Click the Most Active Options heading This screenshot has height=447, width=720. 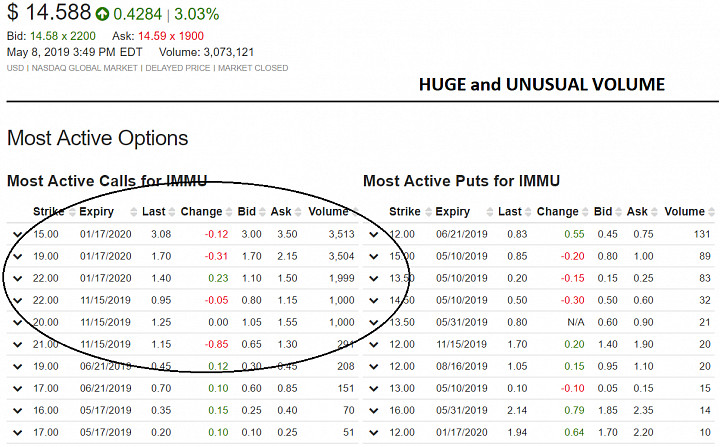98,138
